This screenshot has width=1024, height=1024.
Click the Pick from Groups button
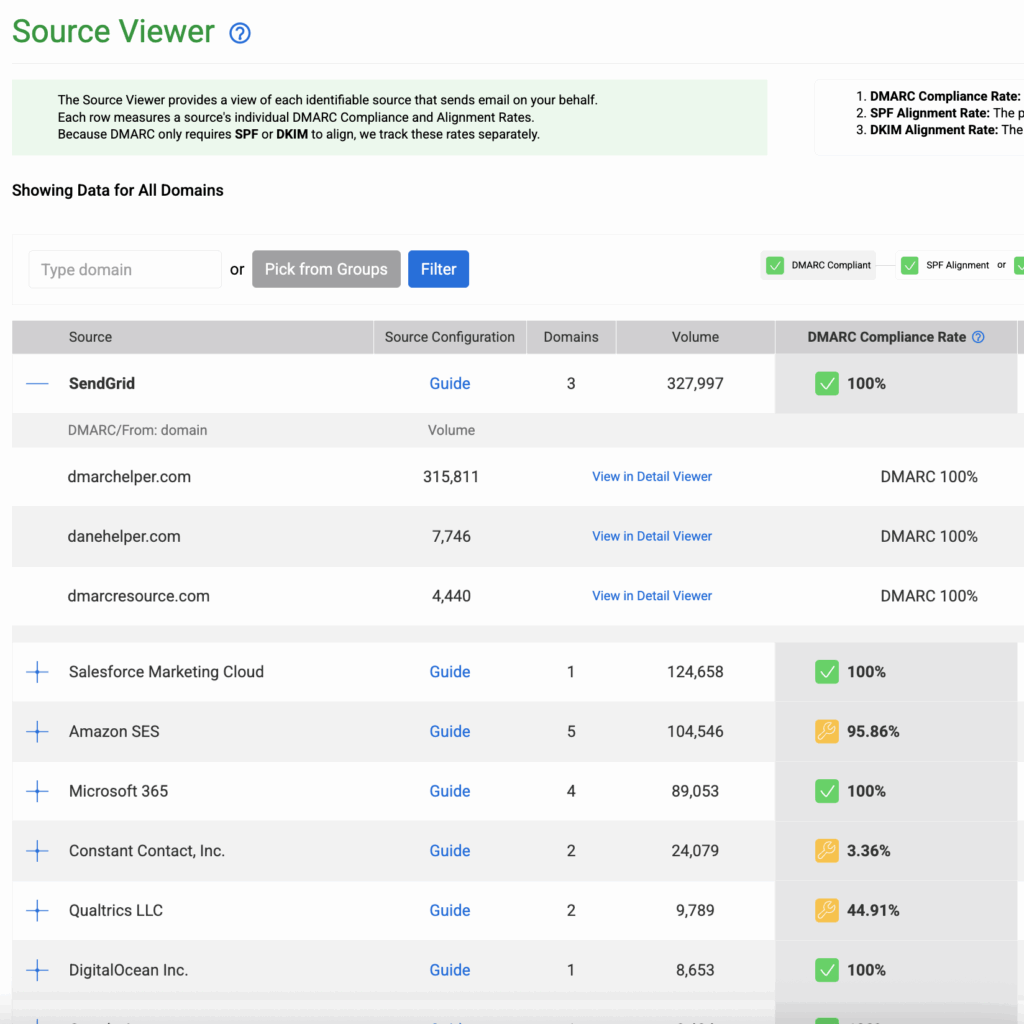point(326,269)
